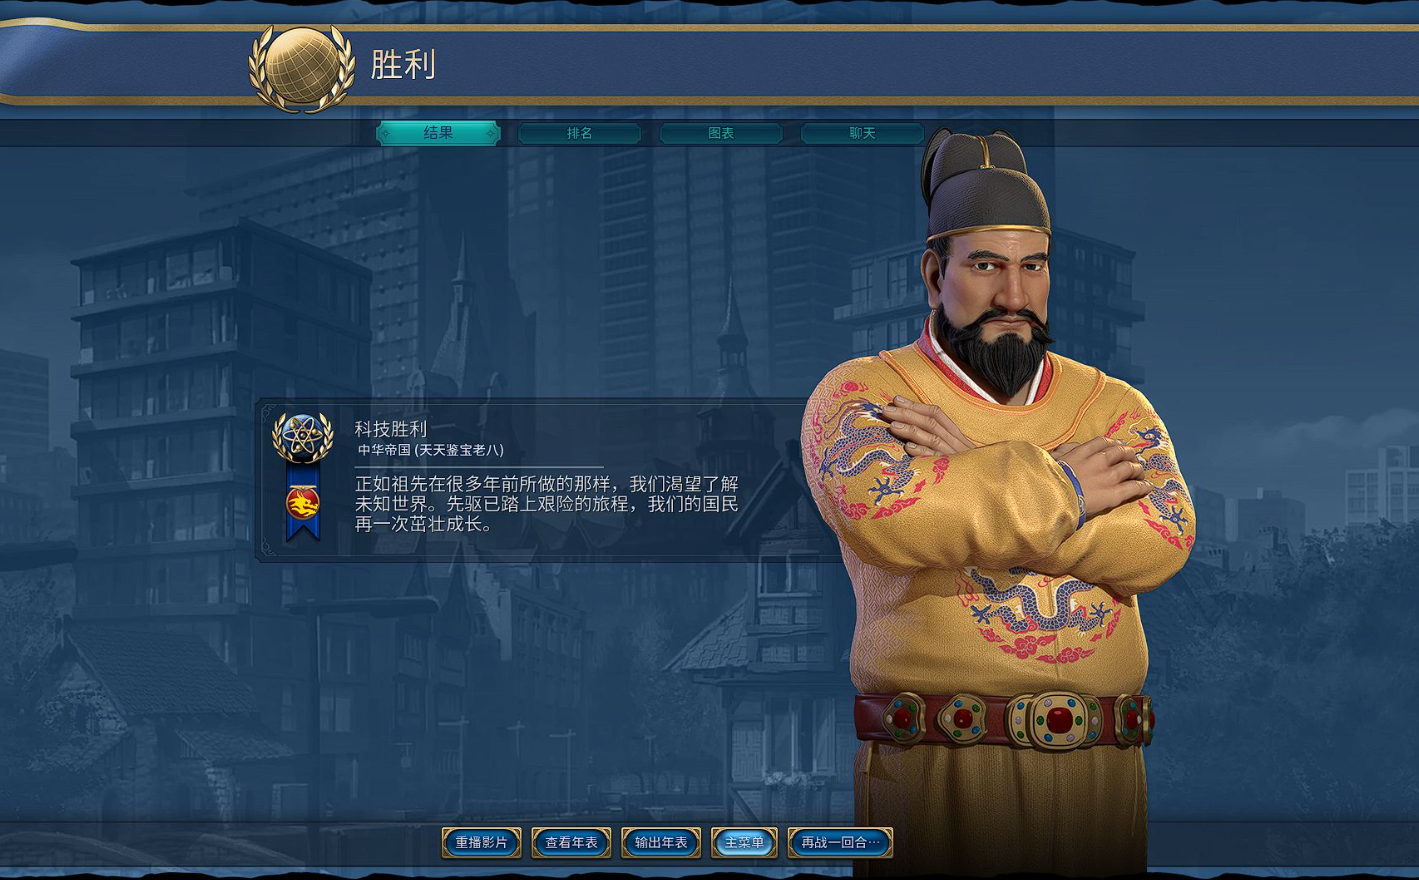Switch to the 结果 tab
This screenshot has width=1419, height=880.
pos(438,133)
